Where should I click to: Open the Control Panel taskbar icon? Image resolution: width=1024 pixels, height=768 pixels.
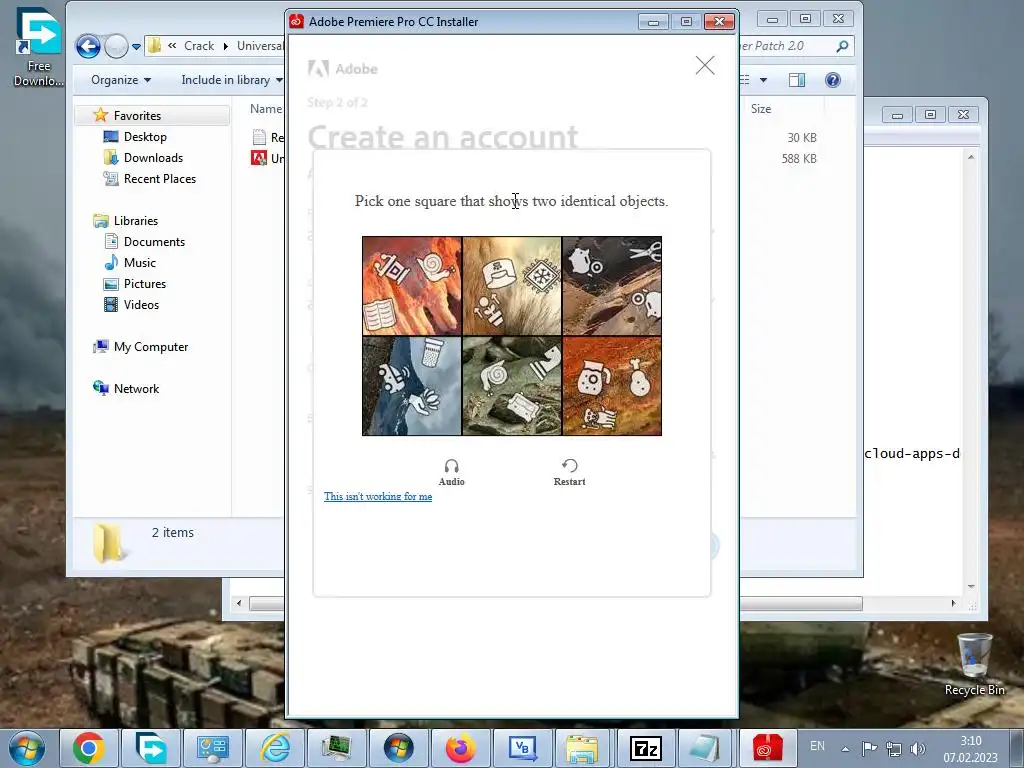pos(213,748)
